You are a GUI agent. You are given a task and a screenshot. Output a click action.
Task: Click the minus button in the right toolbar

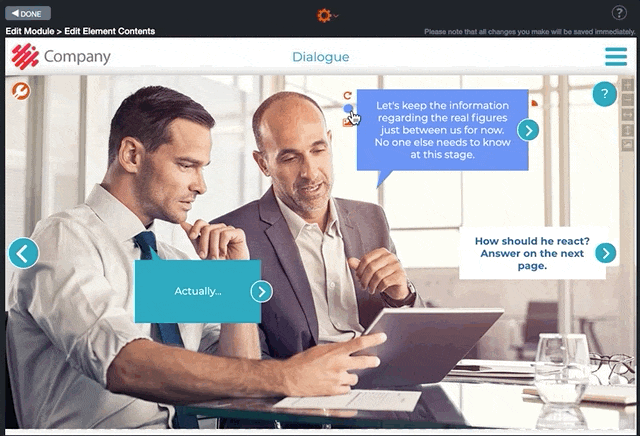pos(627,100)
